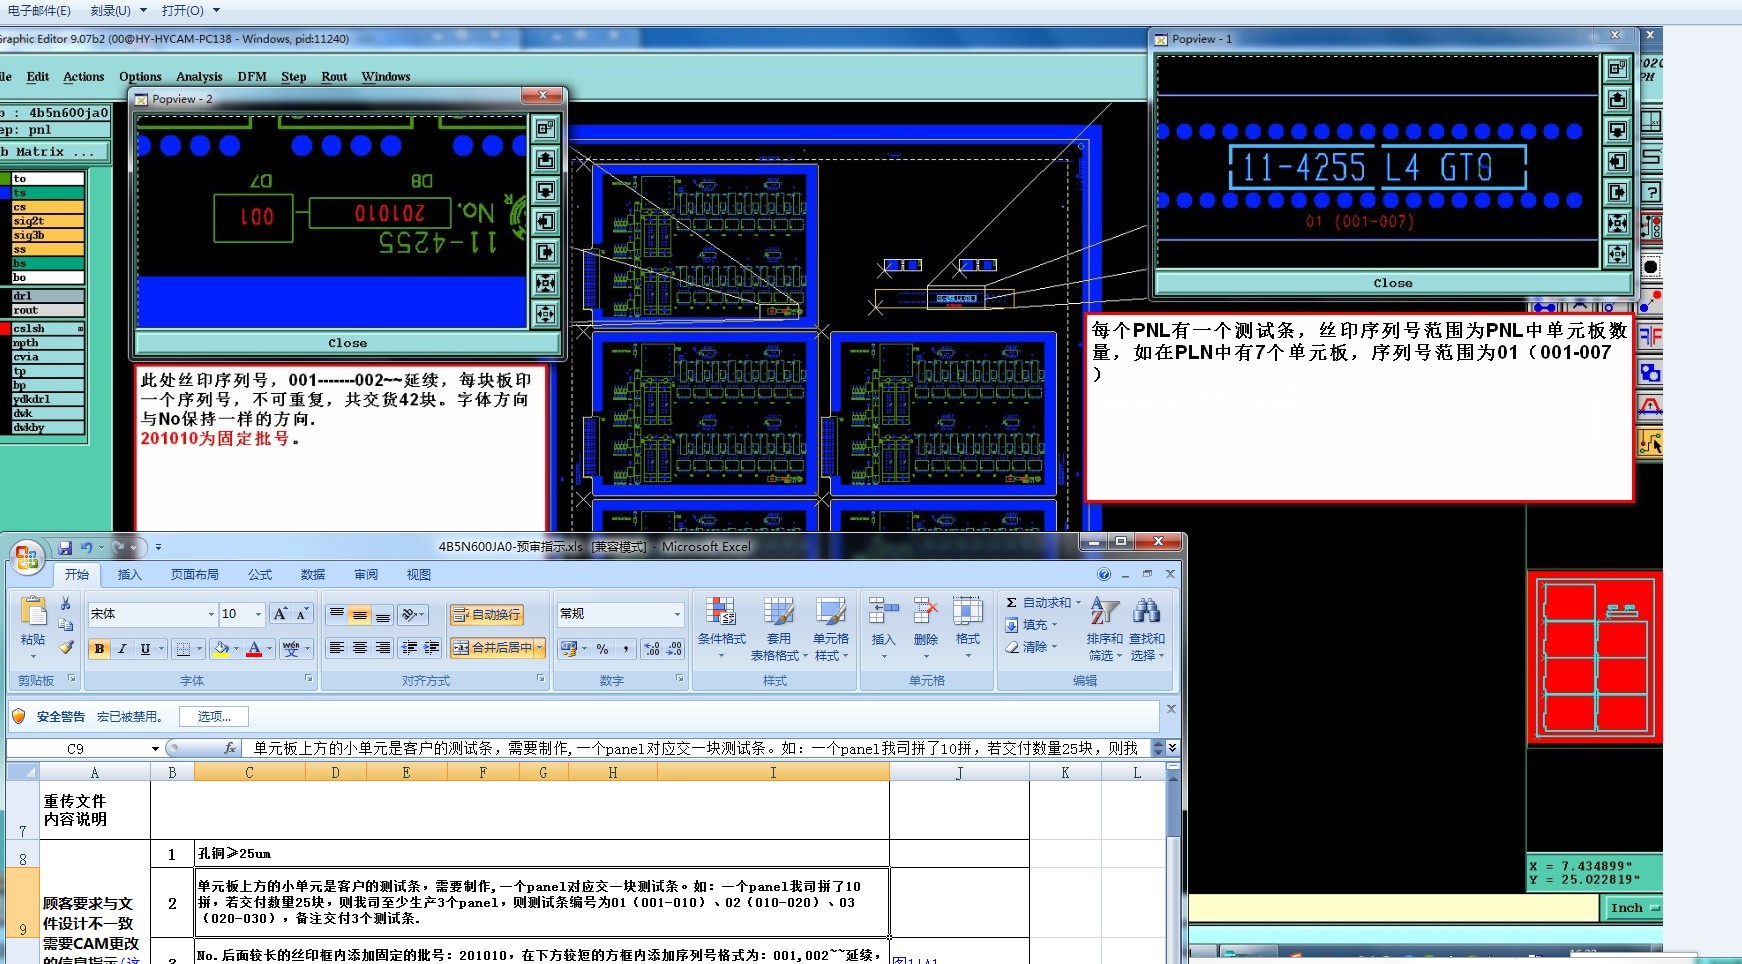The height and width of the screenshot is (964, 1742).
Task: Select the drl layer in layer list
Action: point(47,296)
